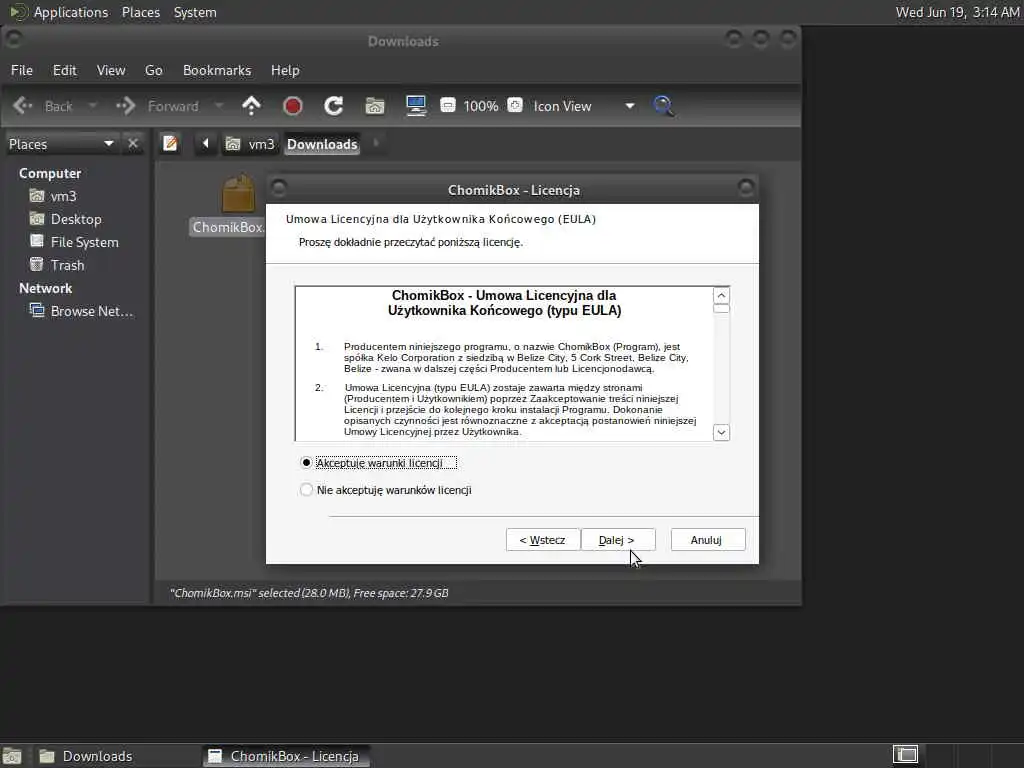Open the Back history dropdown arrow

click(x=93, y=106)
